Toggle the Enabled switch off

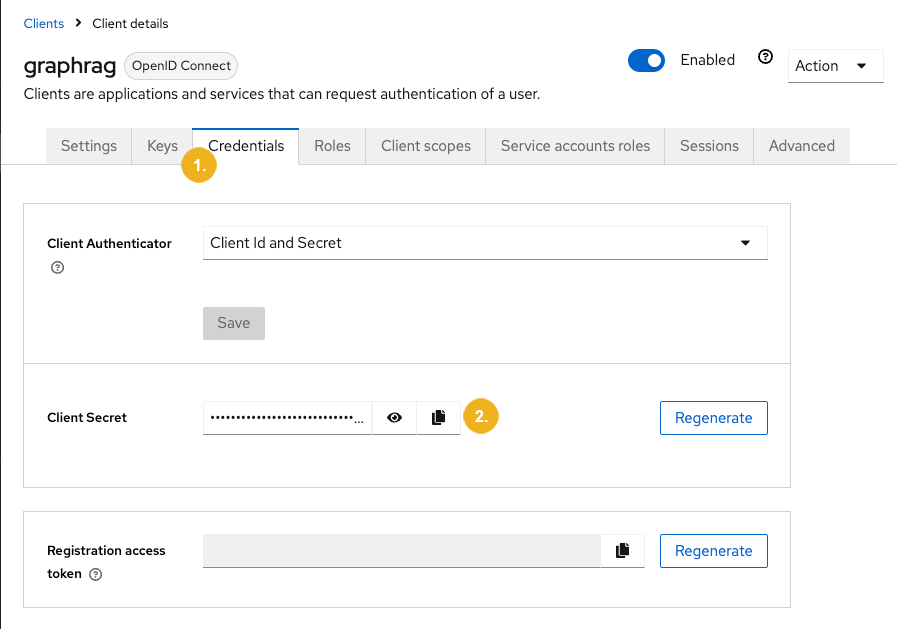pyautogui.click(x=646, y=61)
